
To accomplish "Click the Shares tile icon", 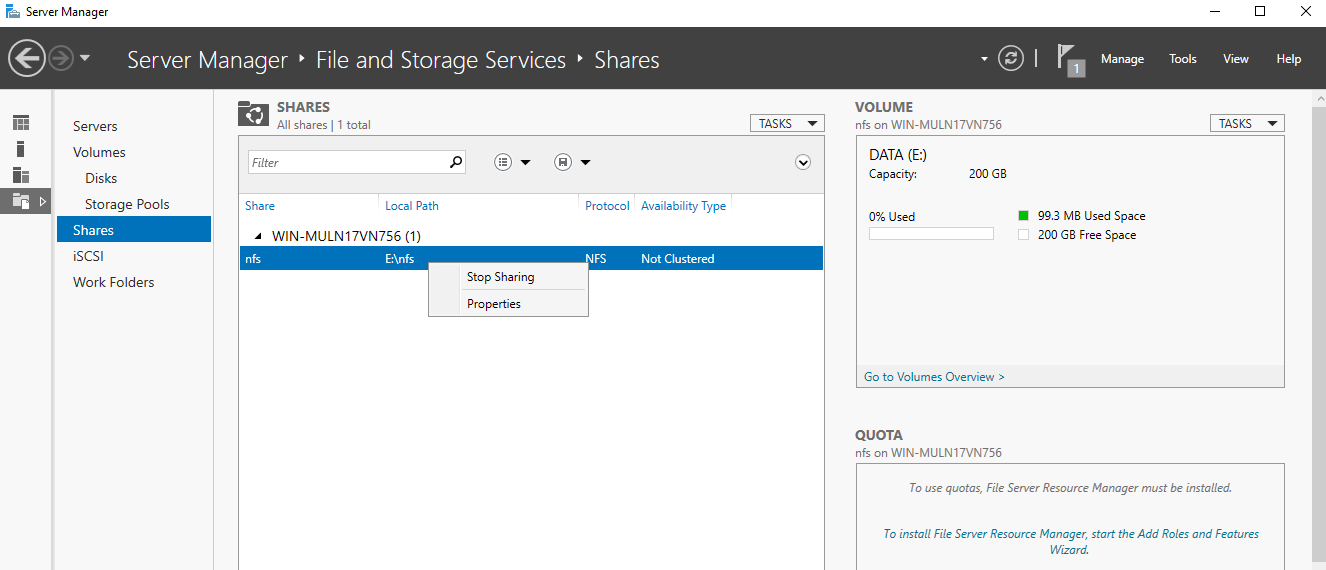I will point(253,114).
